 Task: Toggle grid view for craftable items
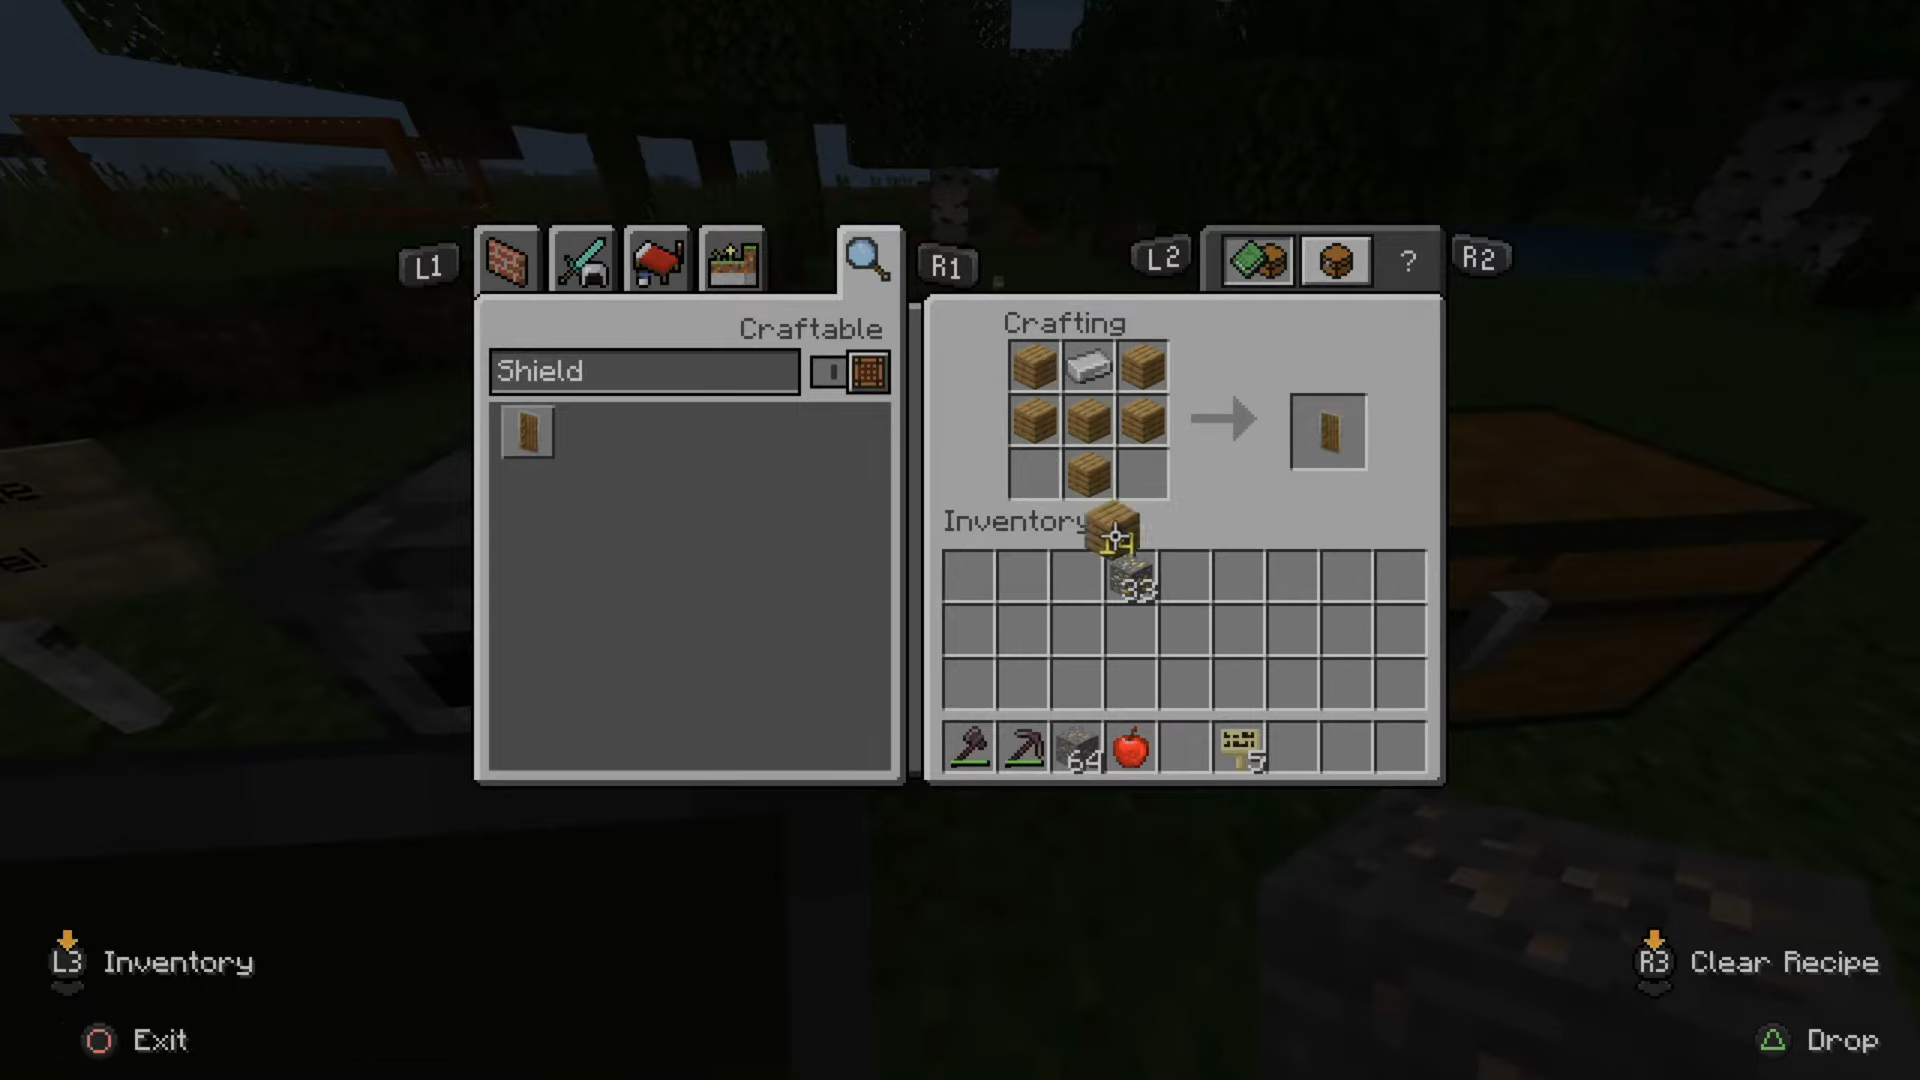(868, 371)
